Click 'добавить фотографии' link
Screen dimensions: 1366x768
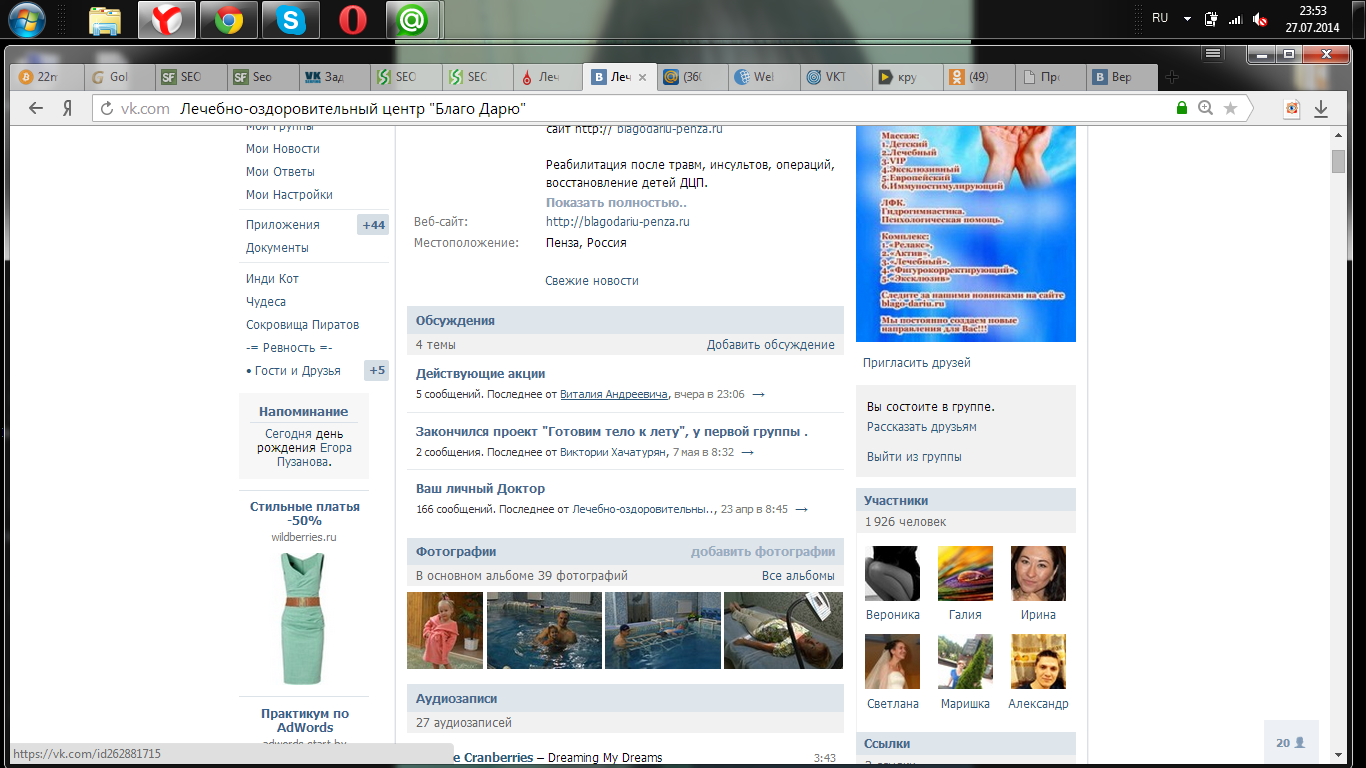pos(762,552)
